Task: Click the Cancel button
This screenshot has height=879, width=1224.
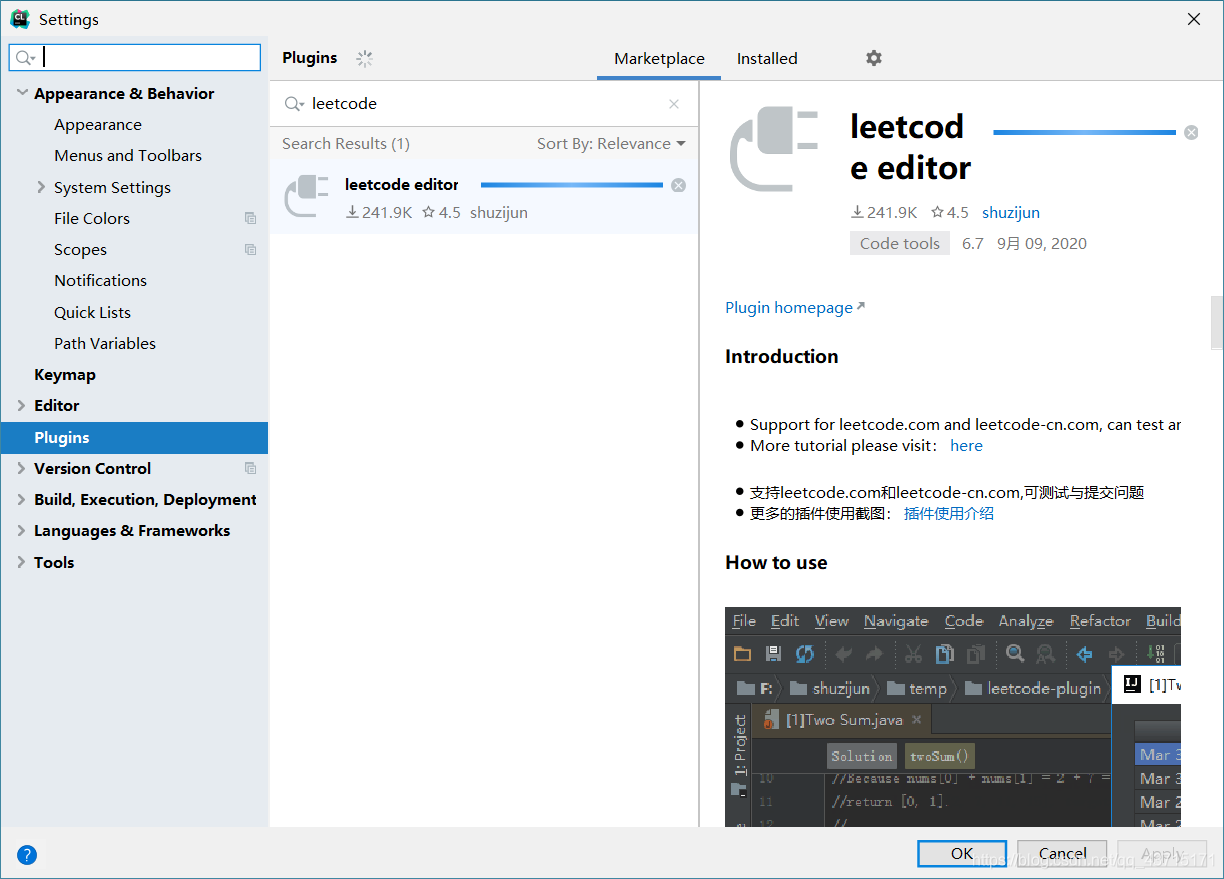Action: tap(1063, 853)
